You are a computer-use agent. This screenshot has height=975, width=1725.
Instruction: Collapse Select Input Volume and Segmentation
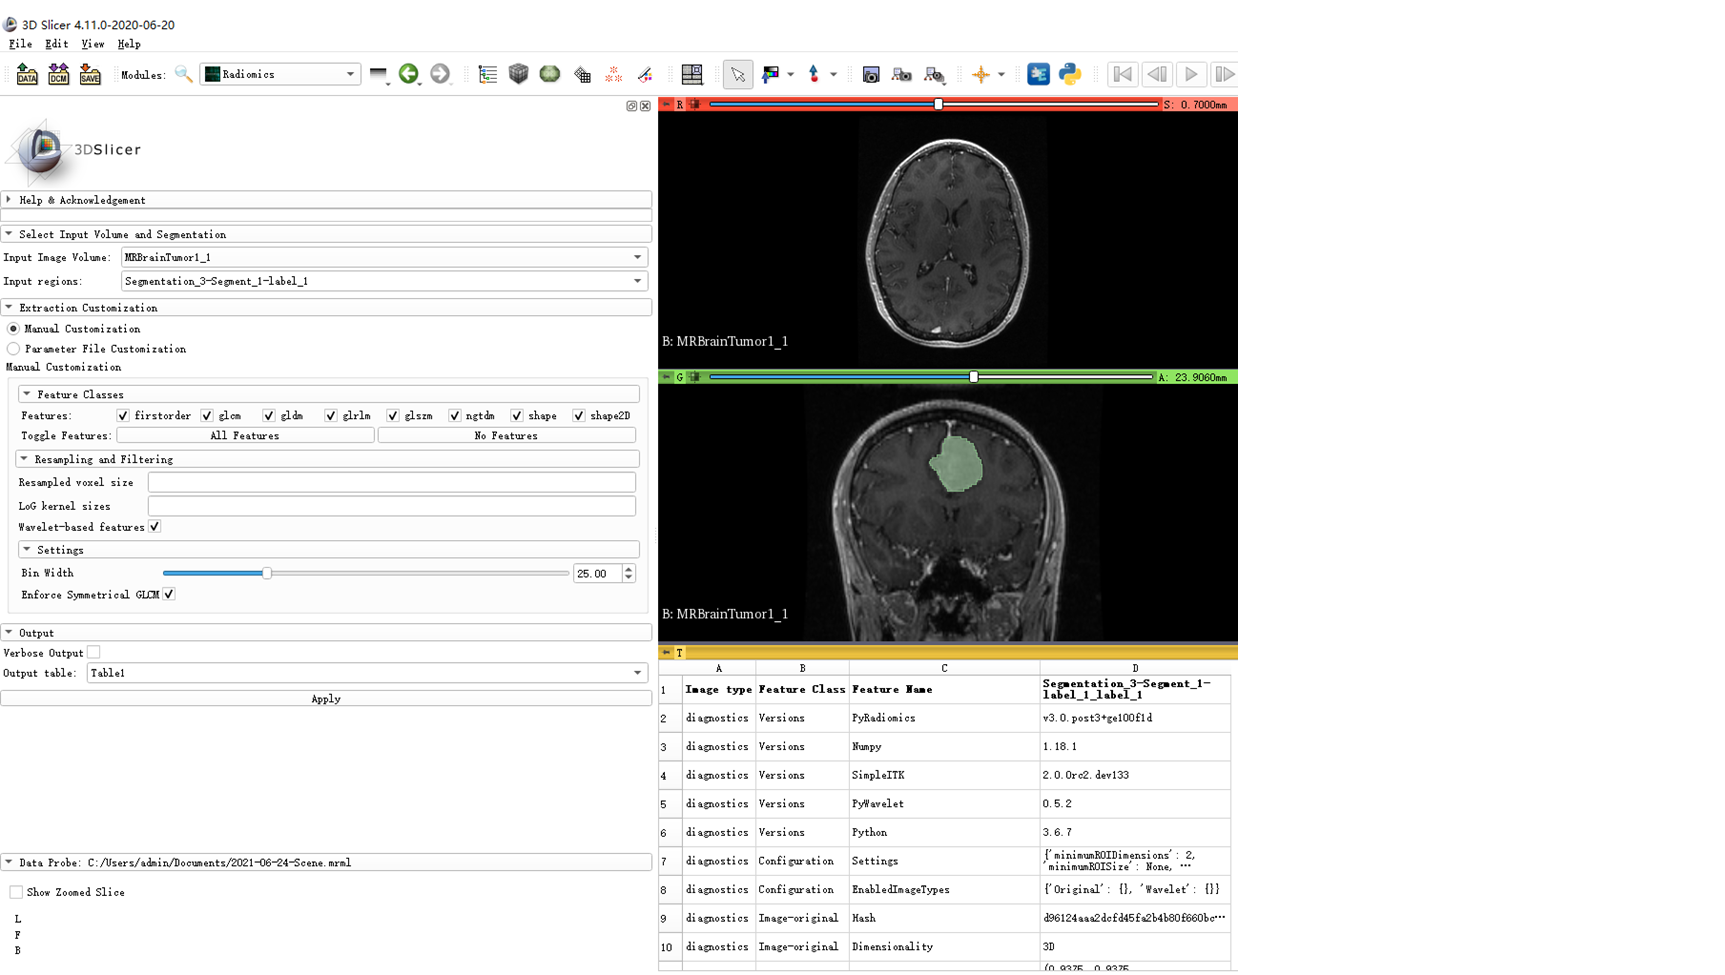pyautogui.click(x=326, y=234)
